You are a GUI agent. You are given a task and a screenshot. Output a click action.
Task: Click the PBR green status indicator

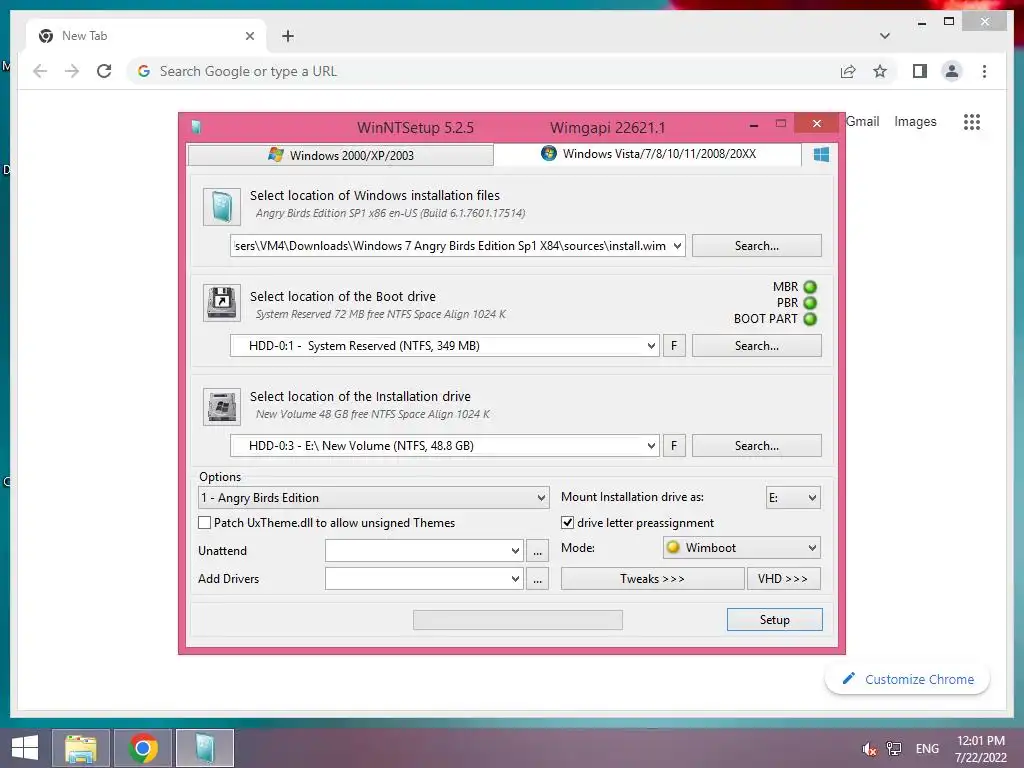[x=810, y=303]
